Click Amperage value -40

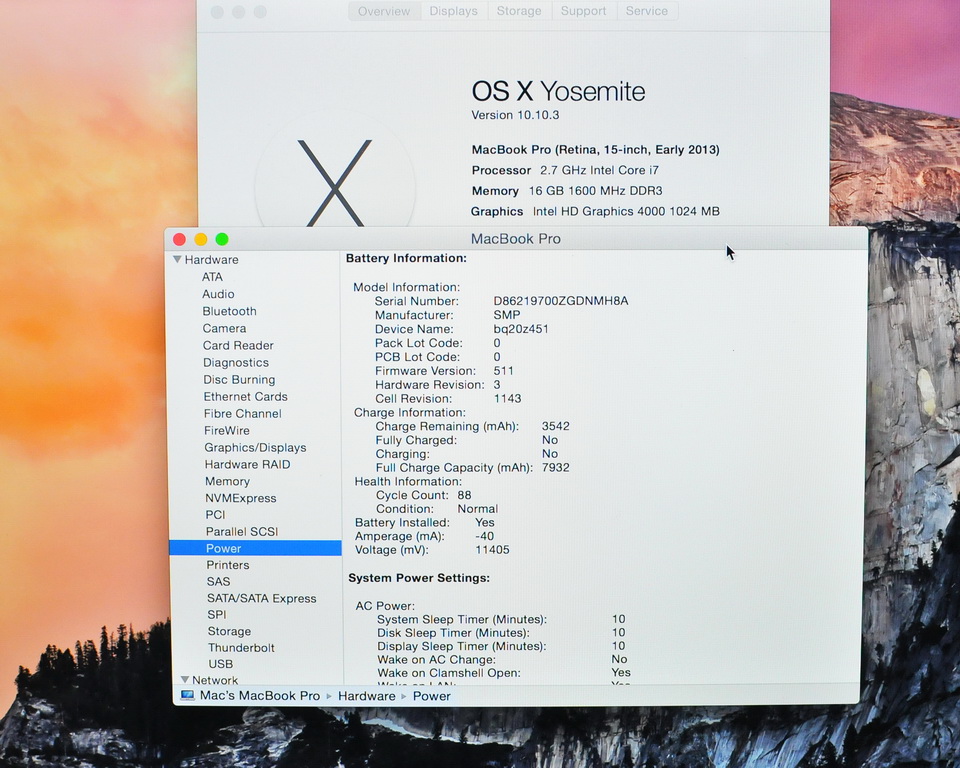(484, 536)
